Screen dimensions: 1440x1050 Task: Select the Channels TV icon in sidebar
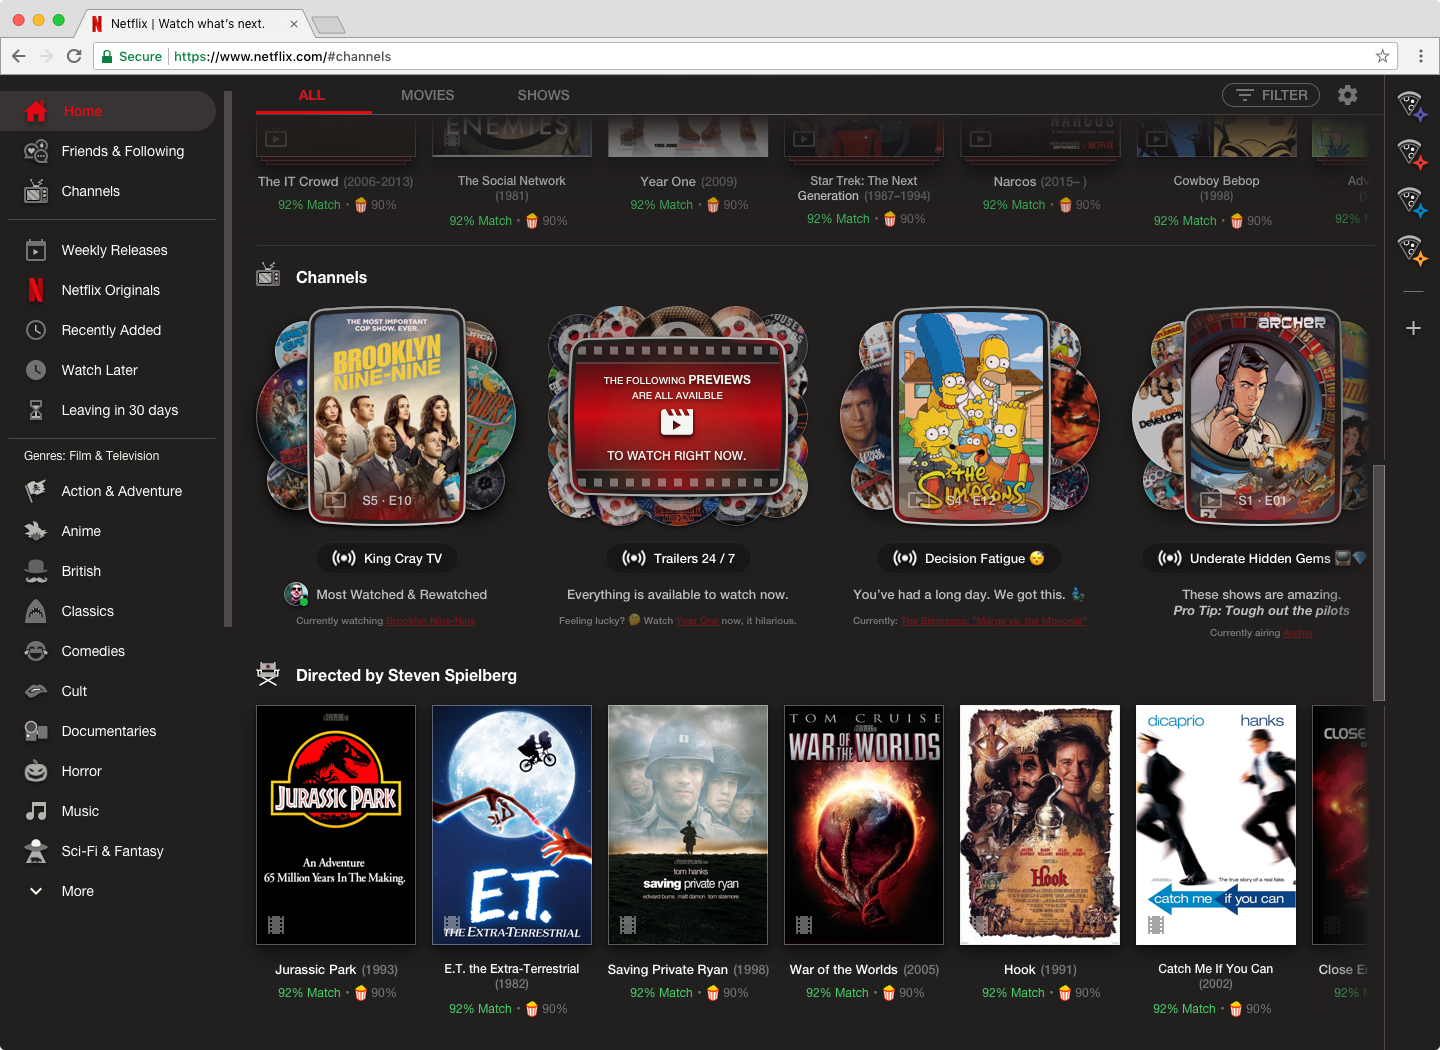coord(36,191)
